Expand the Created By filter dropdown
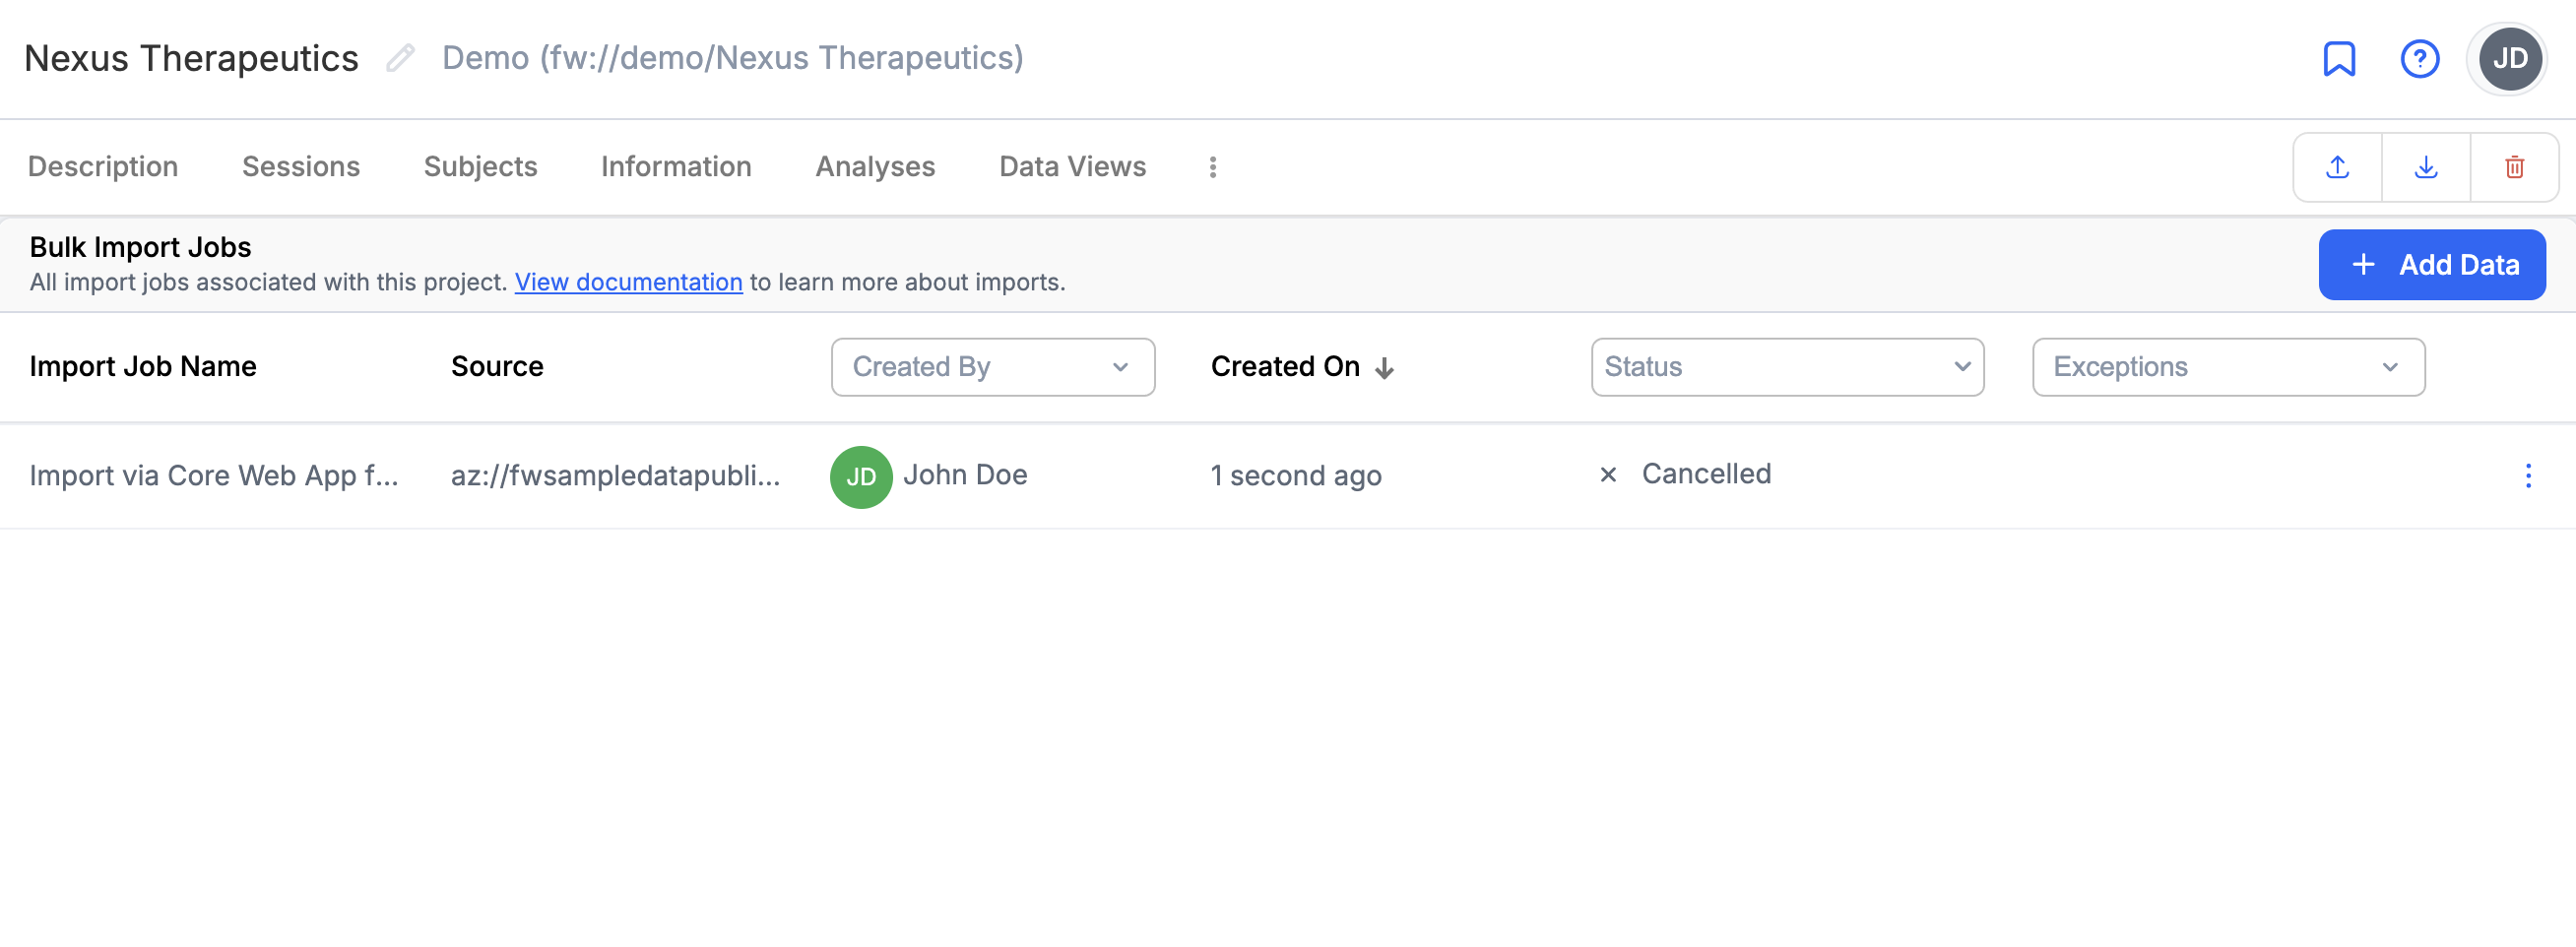This screenshot has height=947, width=2576. tap(993, 367)
